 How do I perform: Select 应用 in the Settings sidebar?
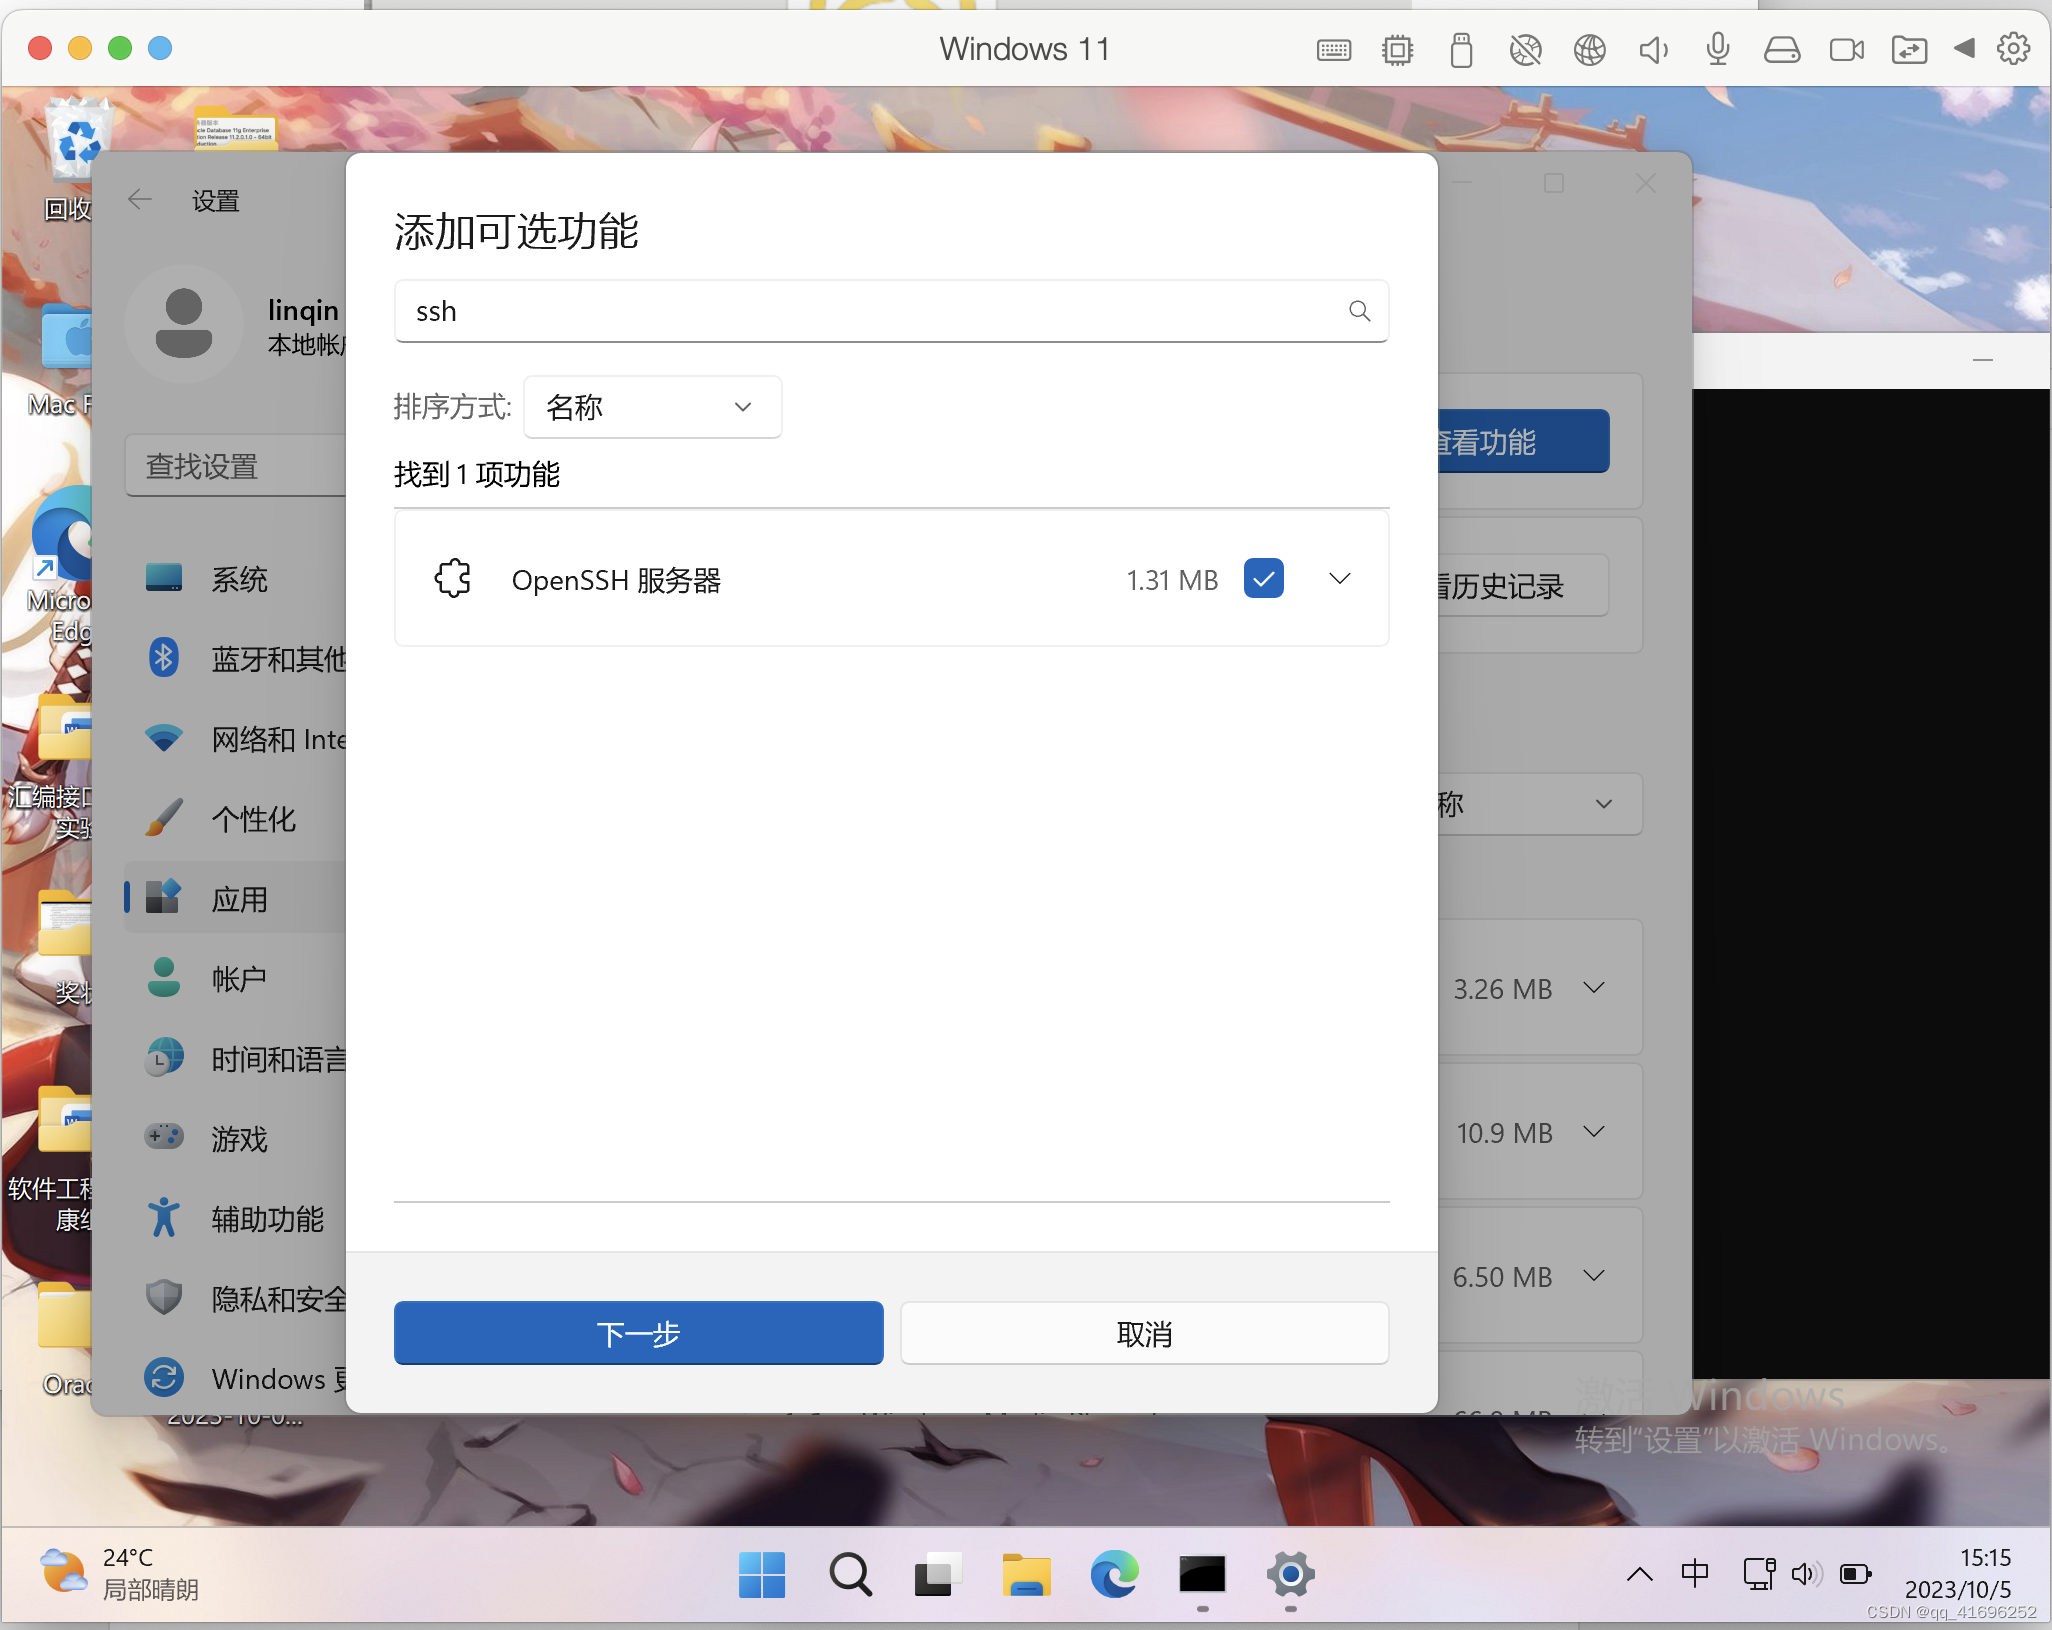pyautogui.click(x=235, y=899)
